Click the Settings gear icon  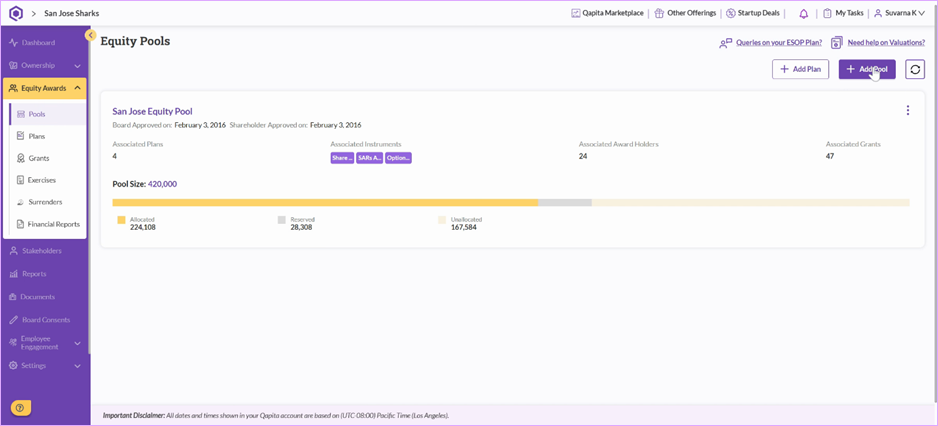tap(13, 366)
